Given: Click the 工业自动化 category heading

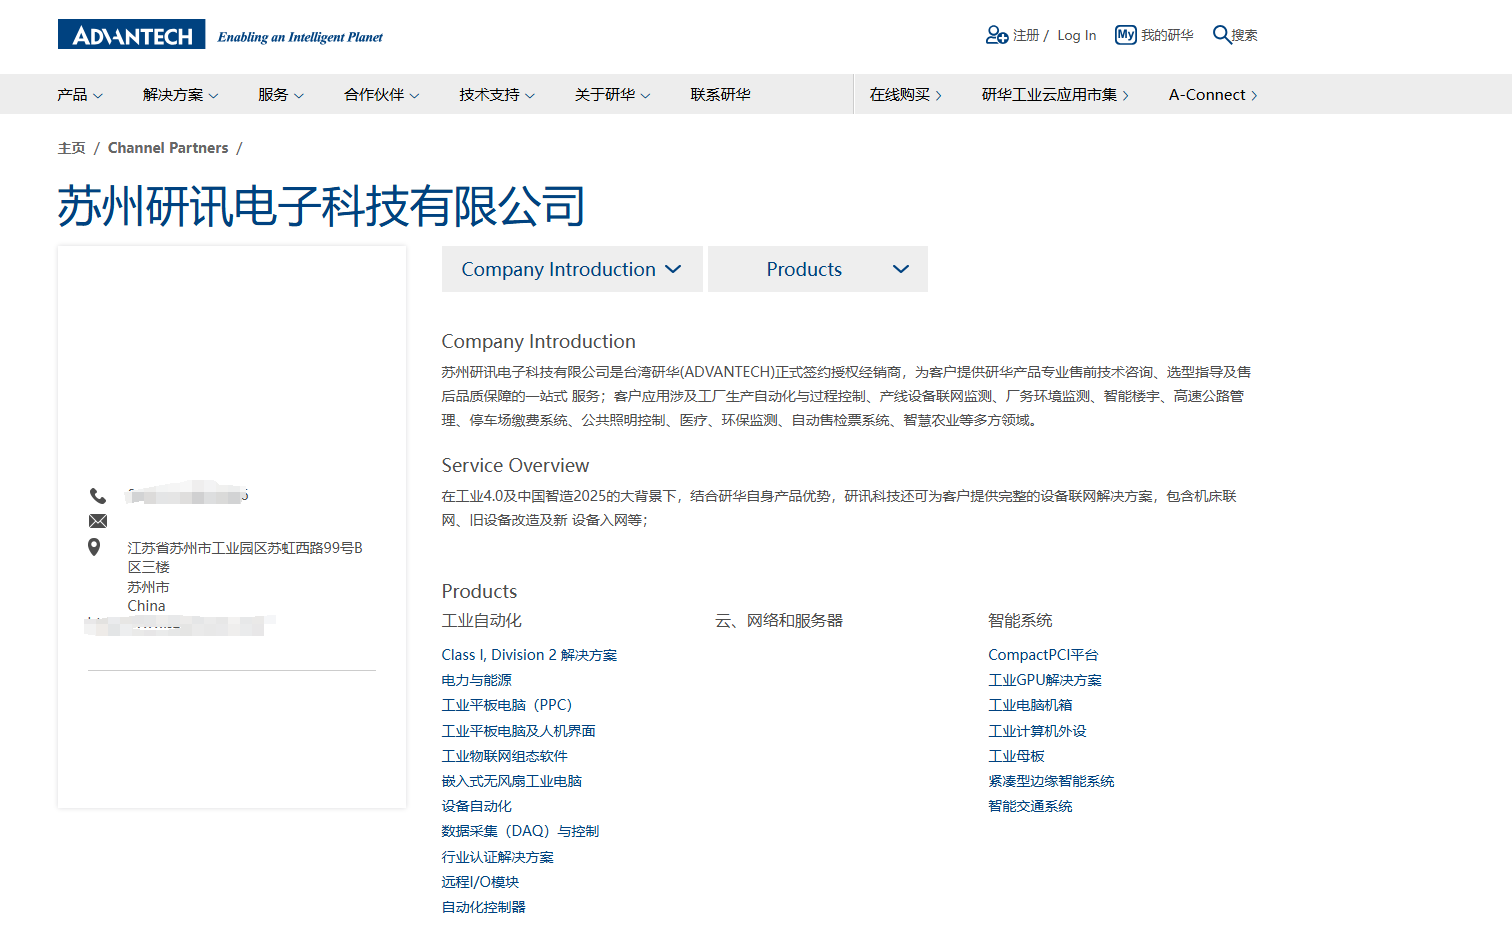Looking at the screenshot, I should (x=481, y=620).
